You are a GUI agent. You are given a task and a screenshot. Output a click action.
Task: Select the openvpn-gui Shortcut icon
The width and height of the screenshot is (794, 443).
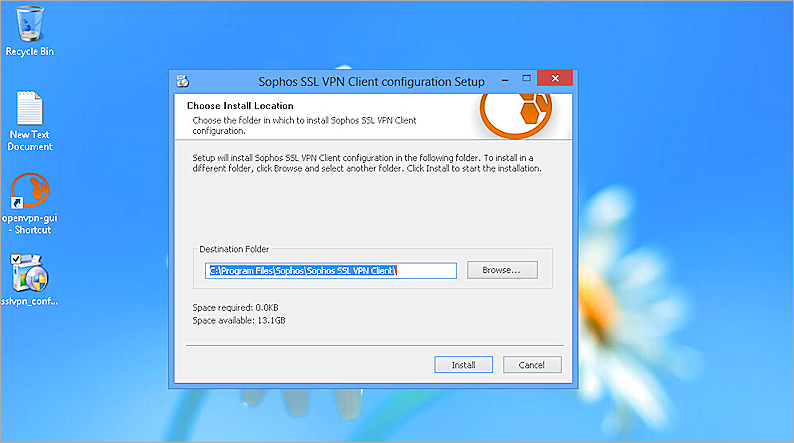tap(29, 204)
